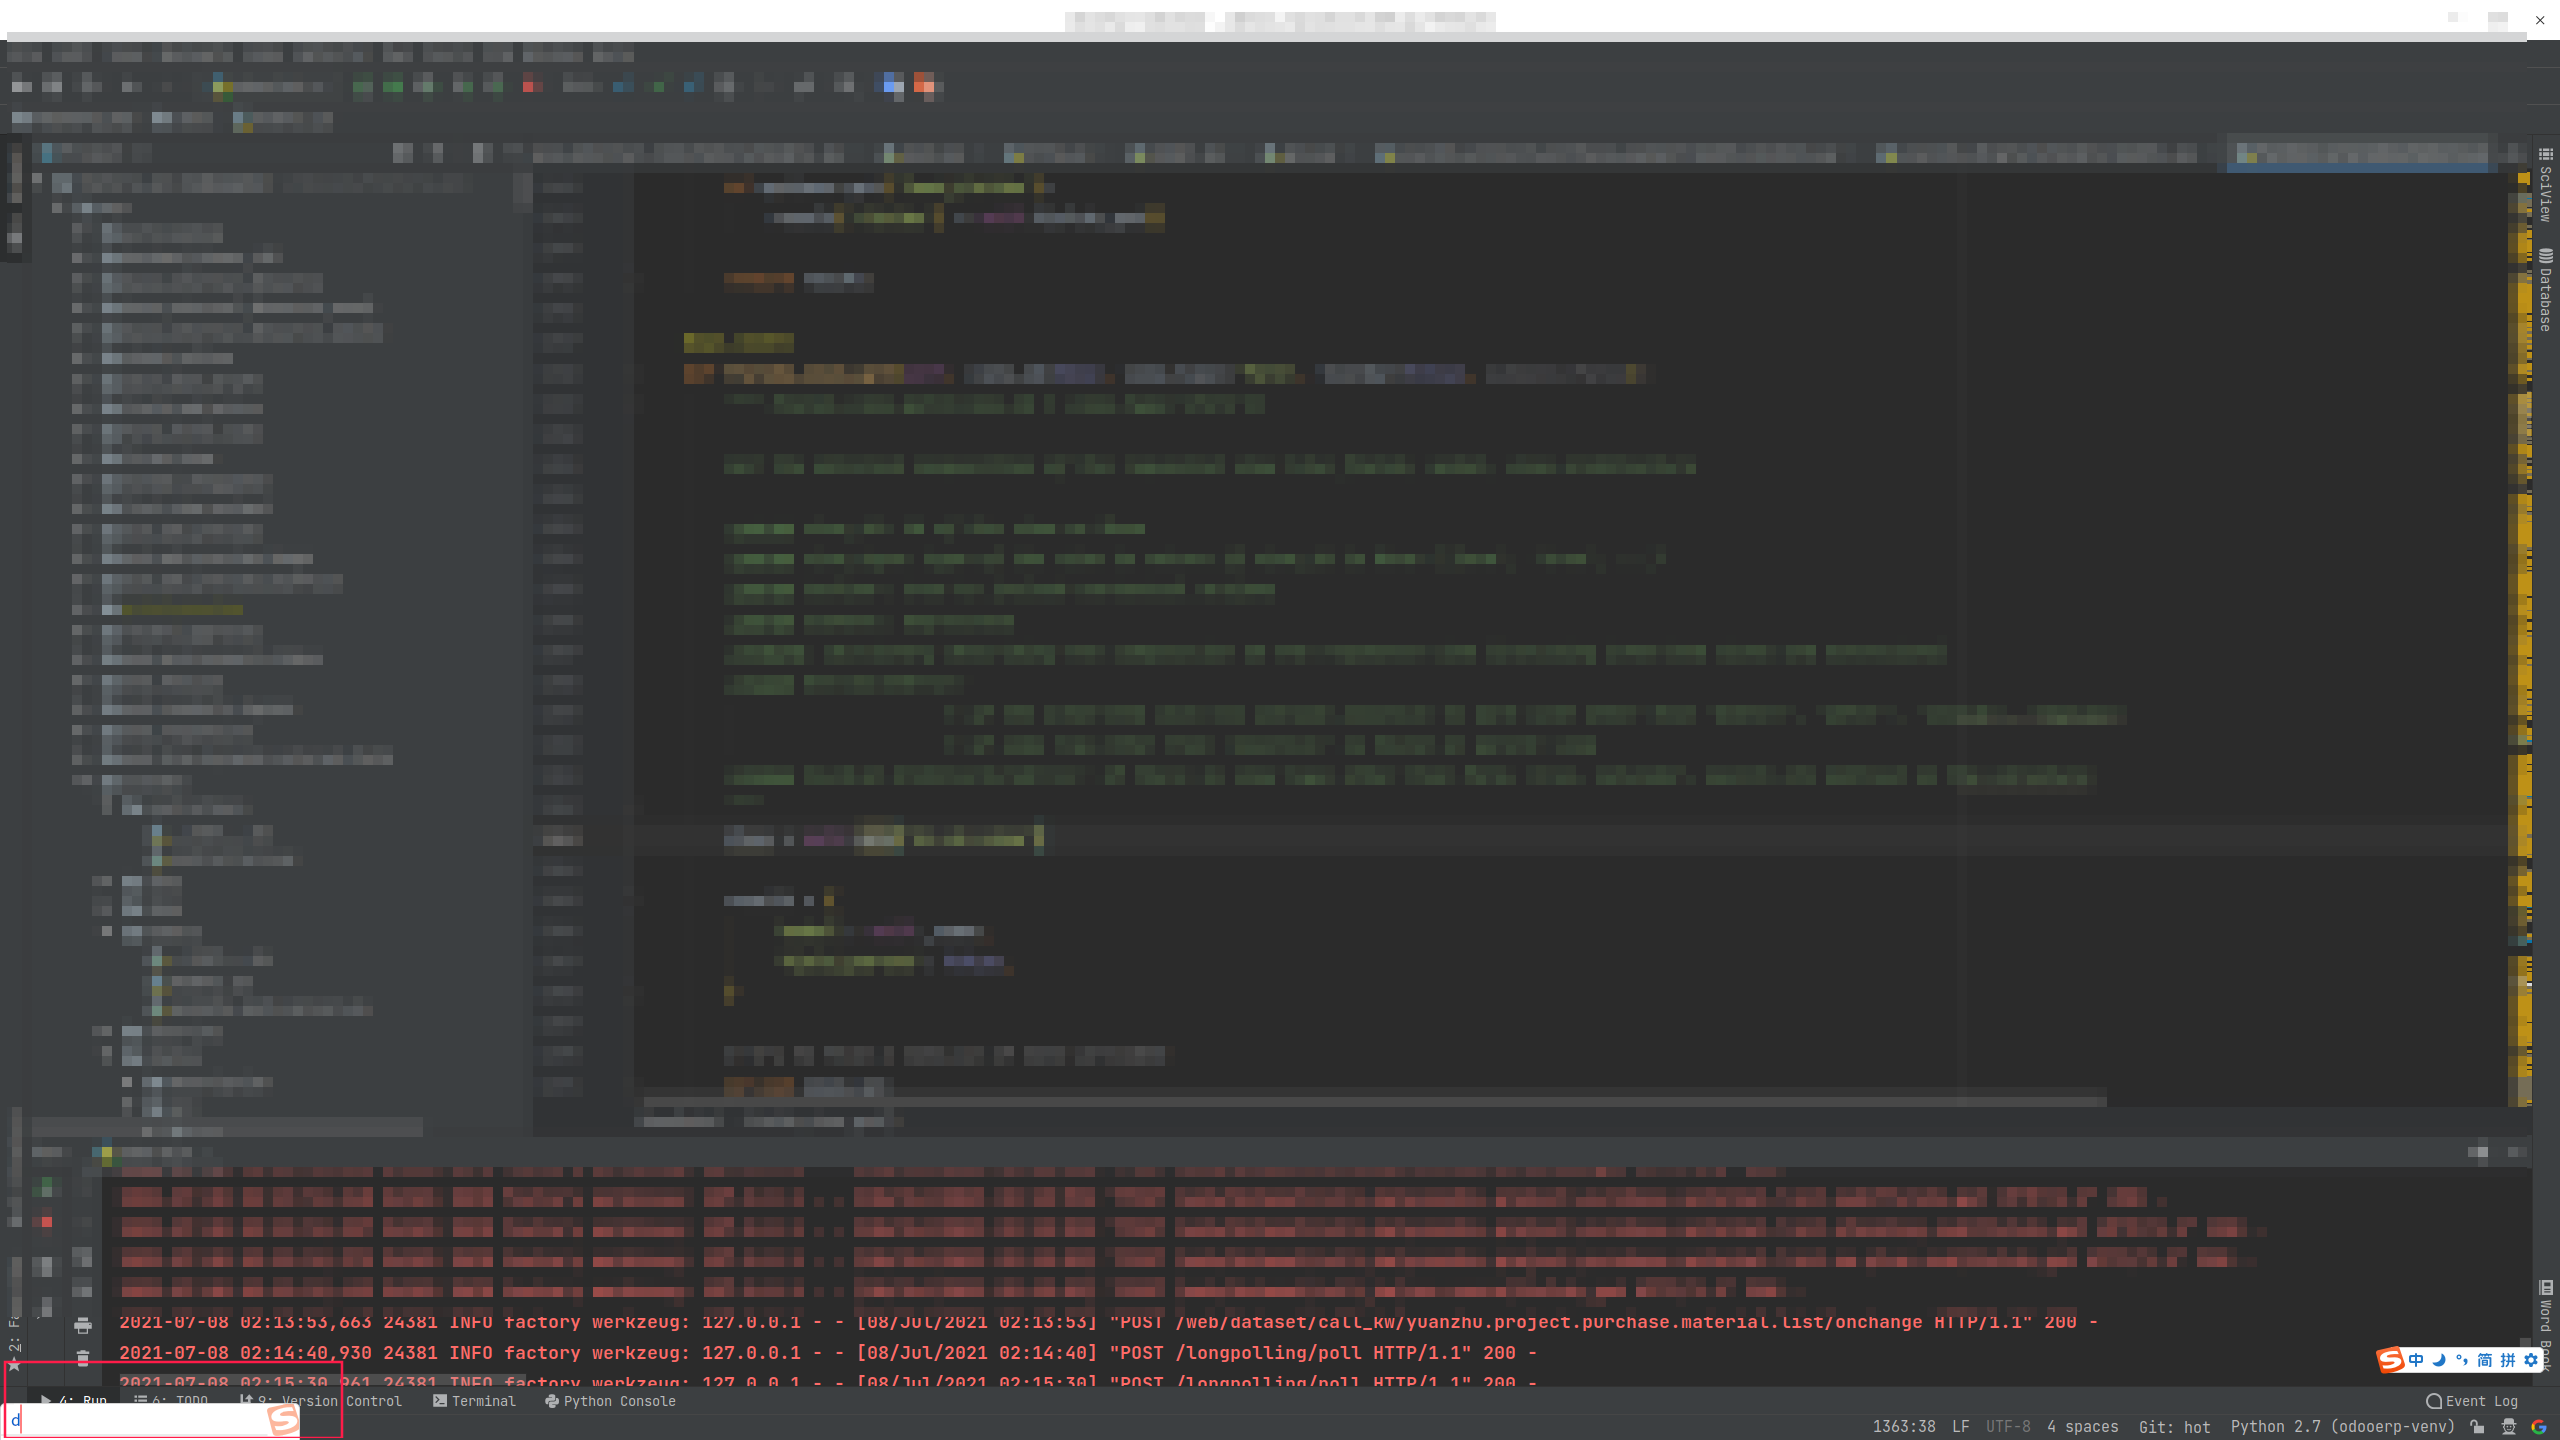This screenshot has height=1440, width=2560.
Task: Open Sogou input method settings gear
Action: pos(2531,1360)
